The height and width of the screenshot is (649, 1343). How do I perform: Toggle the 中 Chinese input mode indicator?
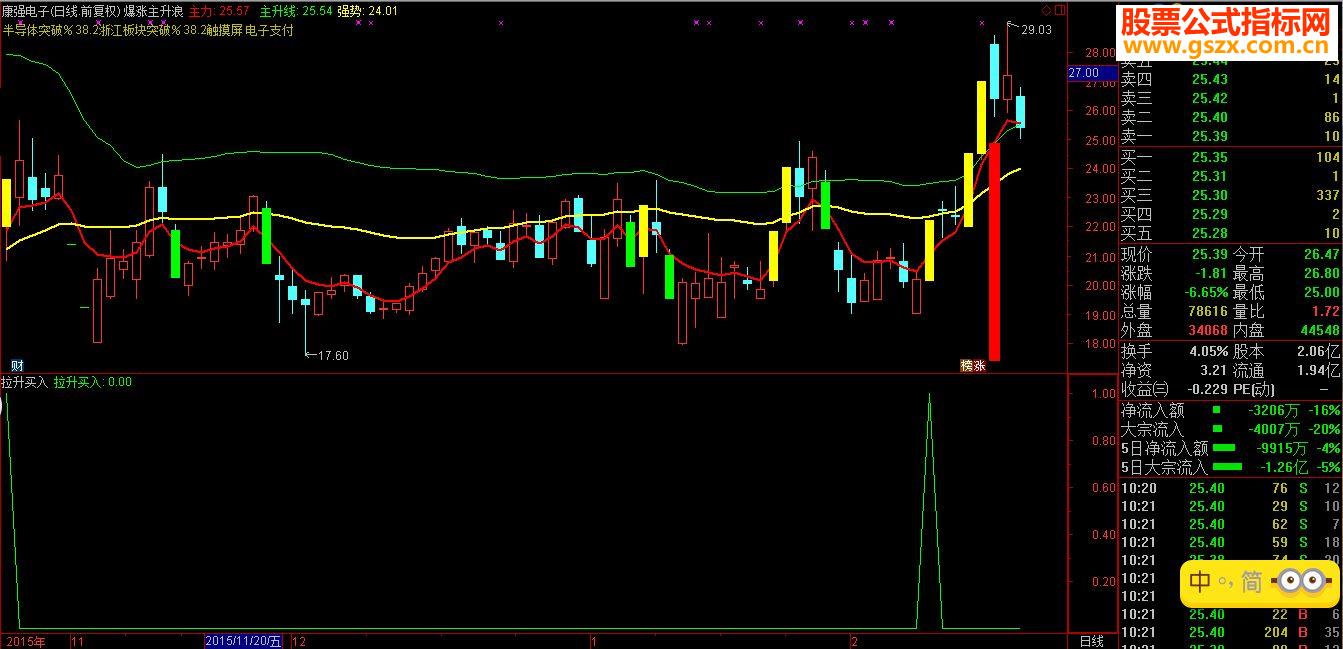pos(1201,582)
